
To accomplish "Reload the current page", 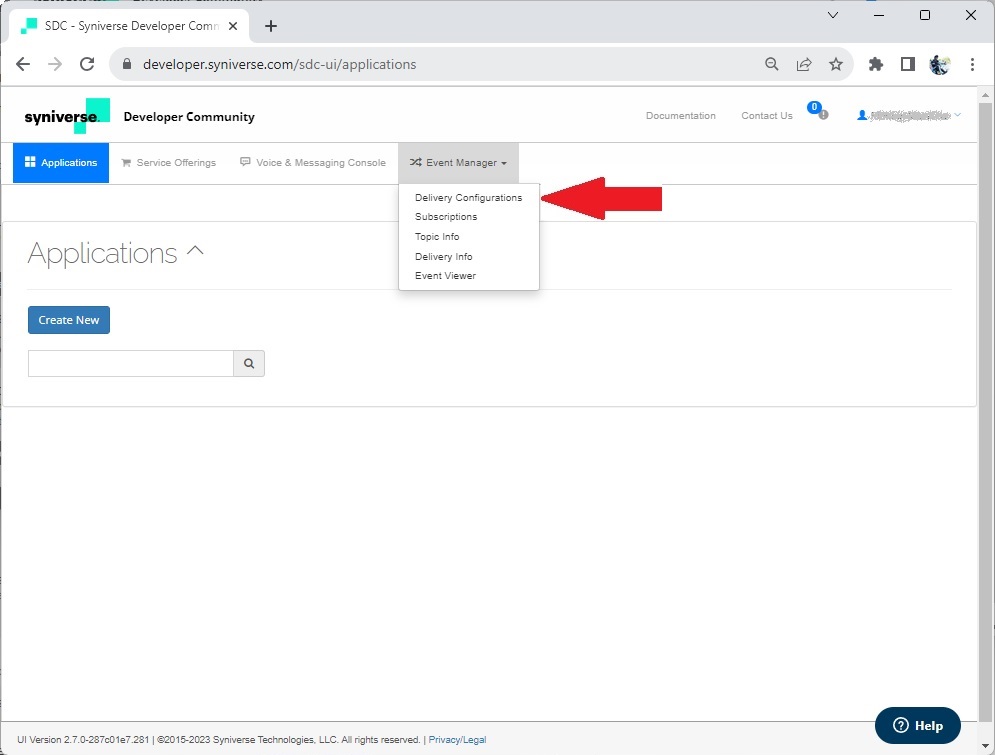I will [87, 64].
